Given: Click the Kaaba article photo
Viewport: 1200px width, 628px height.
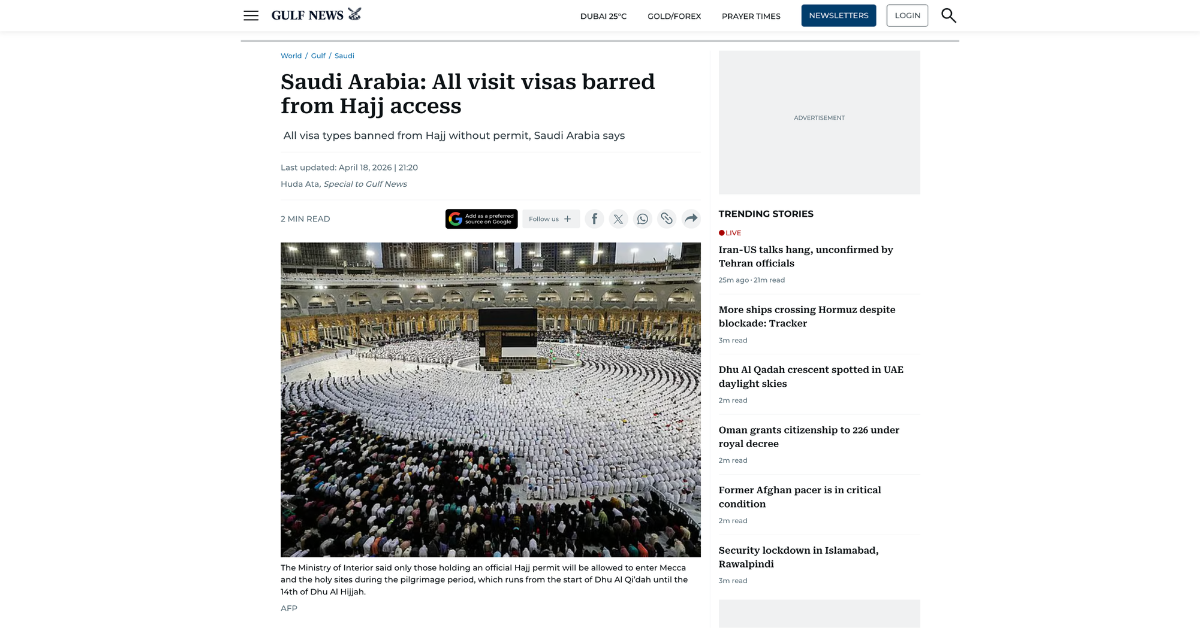Looking at the screenshot, I should point(490,399).
